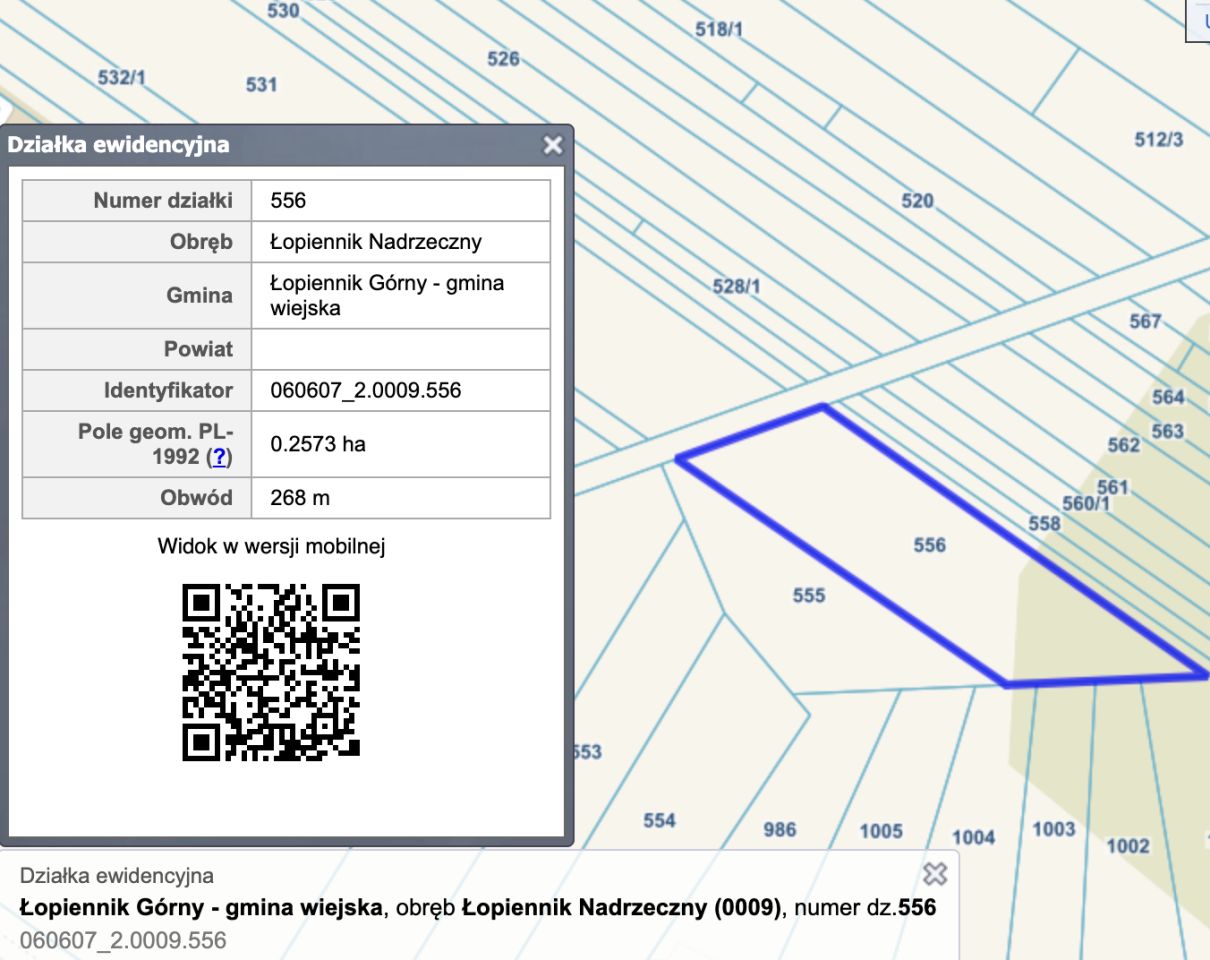This screenshot has height=960, width=1210.
Task: Click parcel label 561 on the map
Action: click(x=1112, y=487)
